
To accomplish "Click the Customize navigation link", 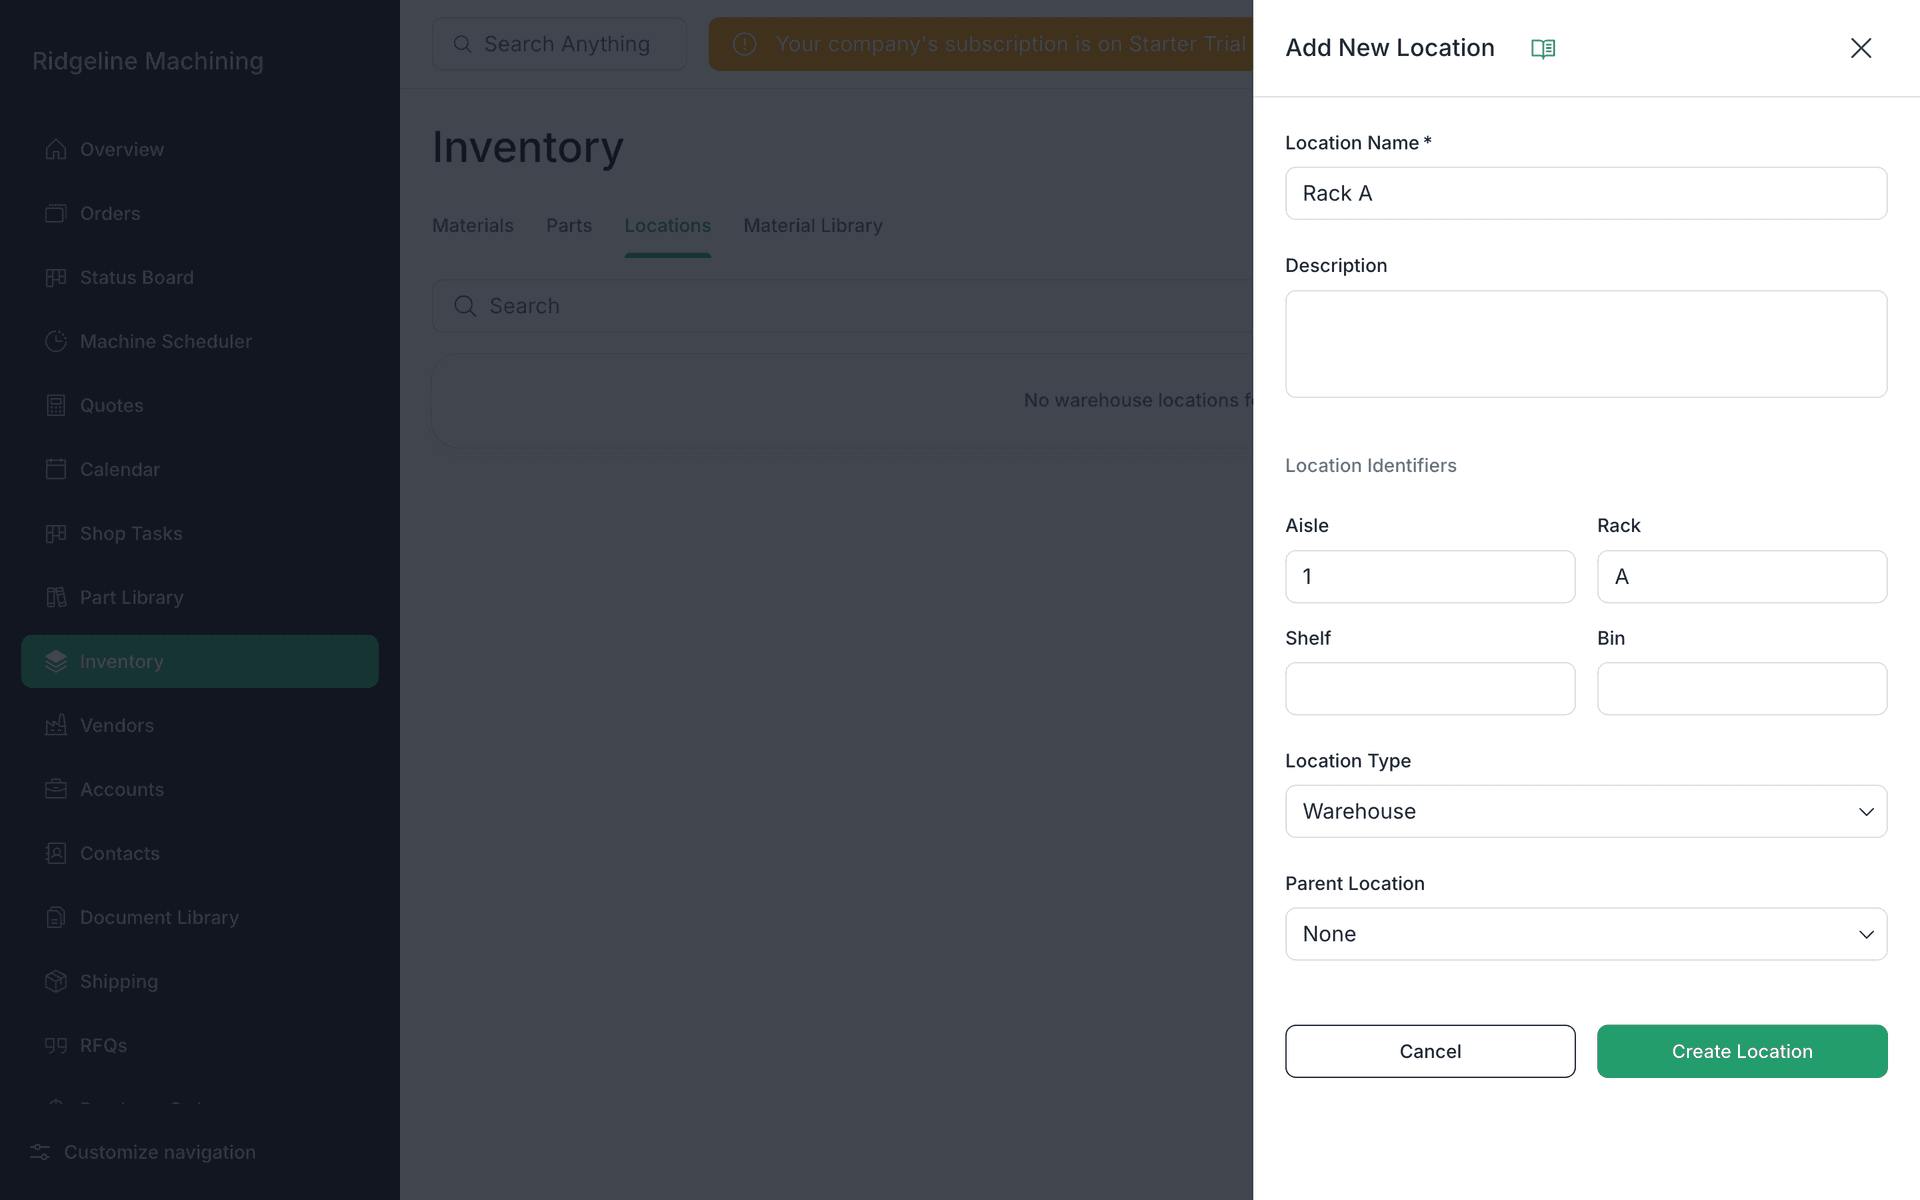I will [160, 1152].
